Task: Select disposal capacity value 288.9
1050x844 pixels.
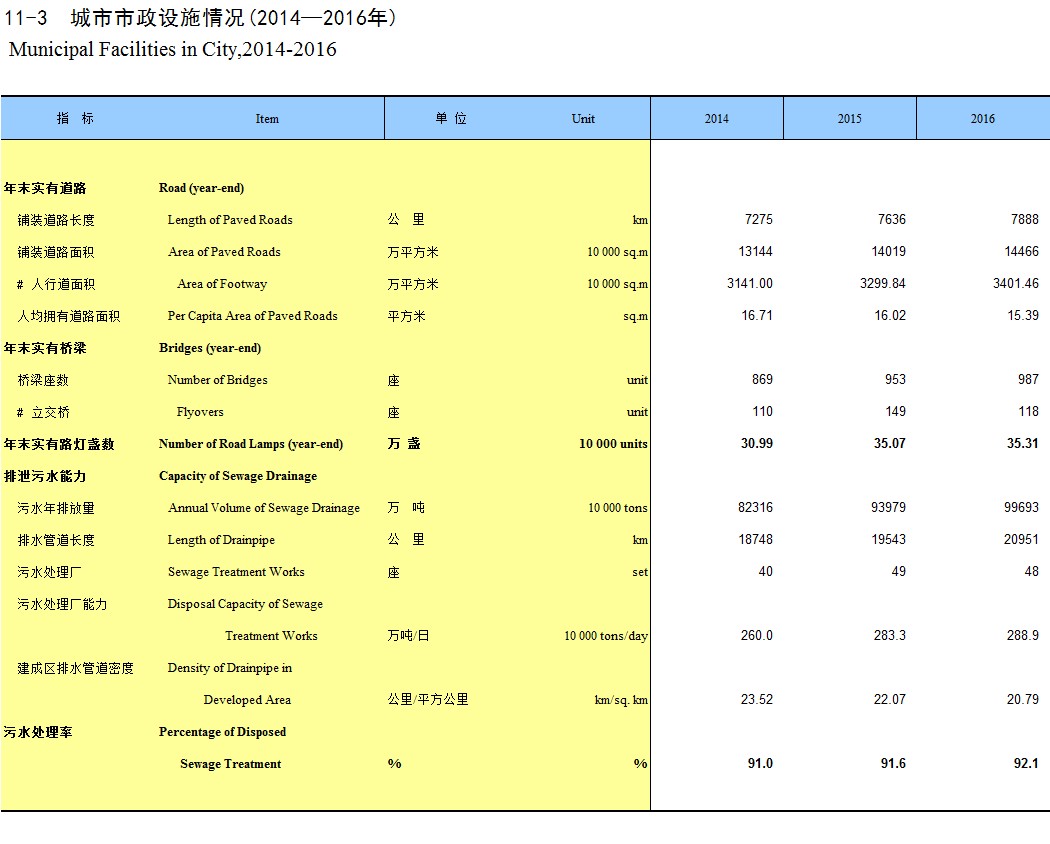Action: (1023, 636)
